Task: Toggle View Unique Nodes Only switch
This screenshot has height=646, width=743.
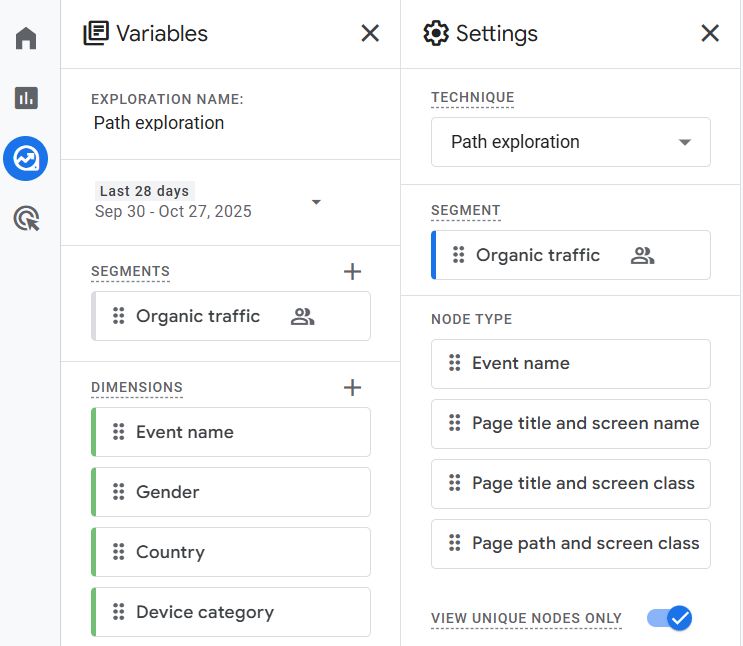Action: pyautogui.click(x=670, y=618)
